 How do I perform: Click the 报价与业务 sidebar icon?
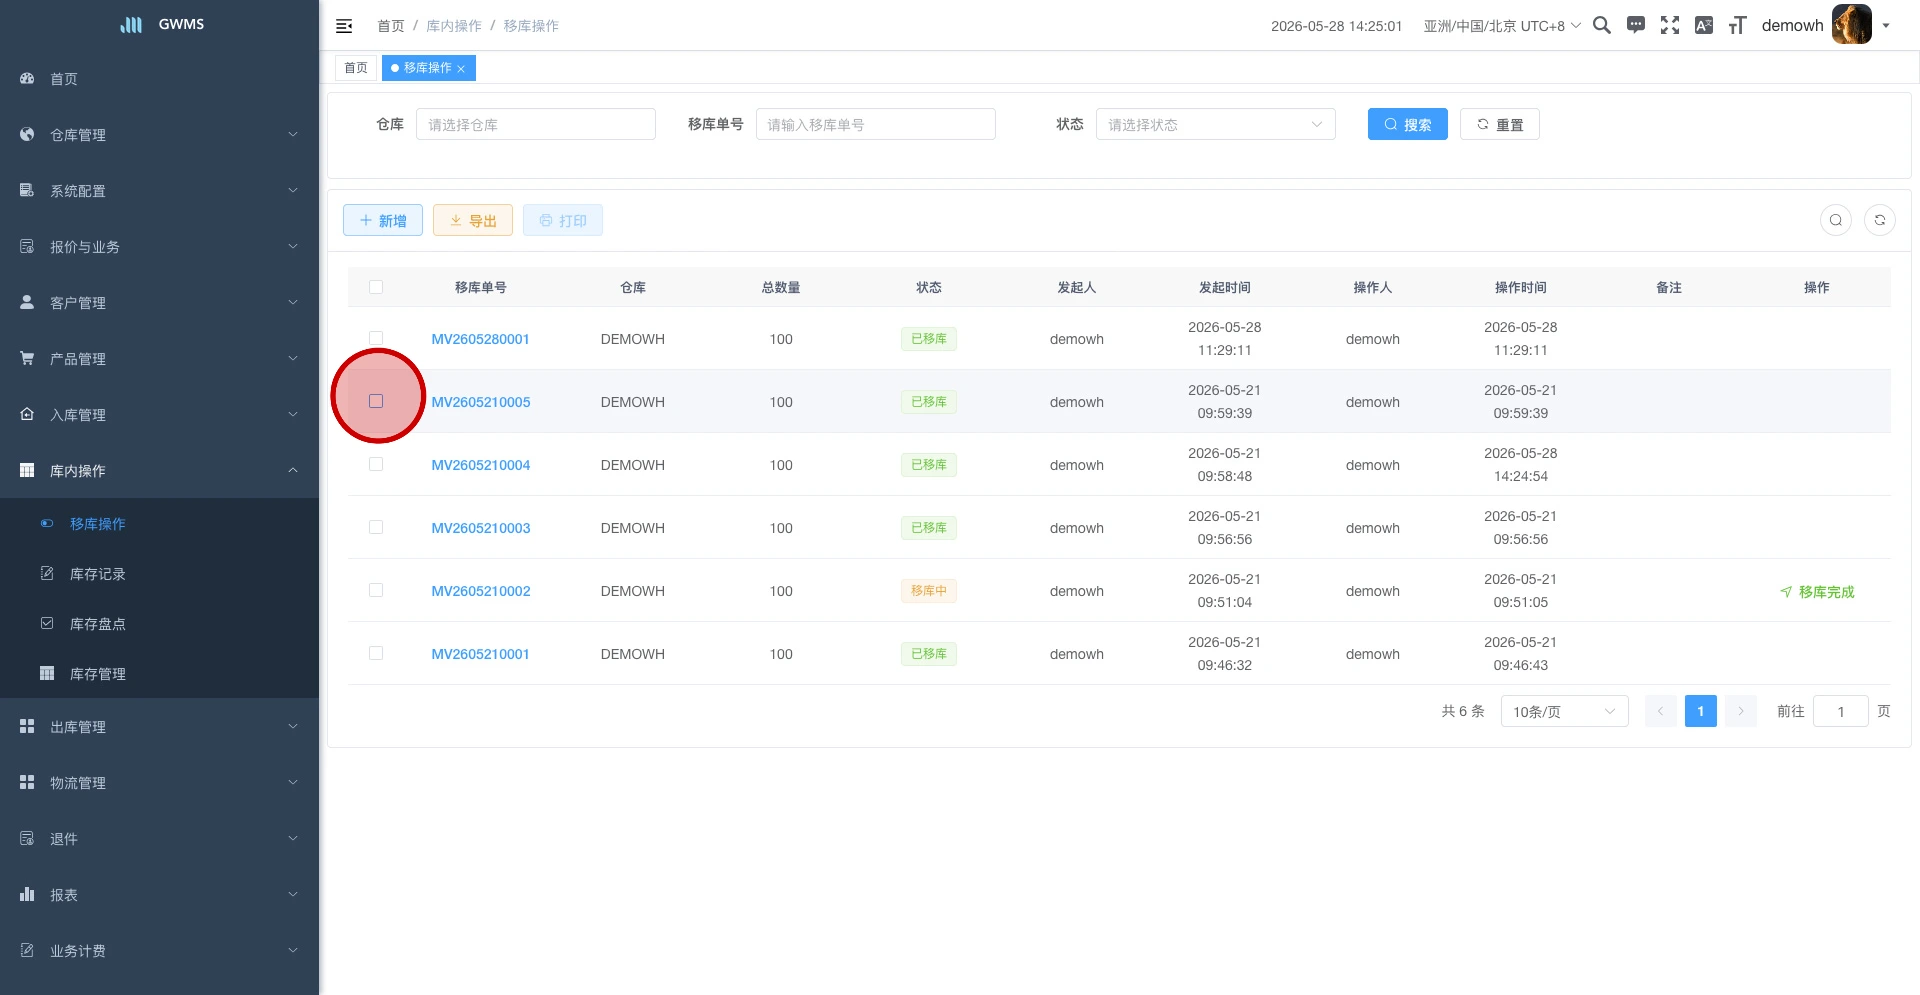pos(27,246)
